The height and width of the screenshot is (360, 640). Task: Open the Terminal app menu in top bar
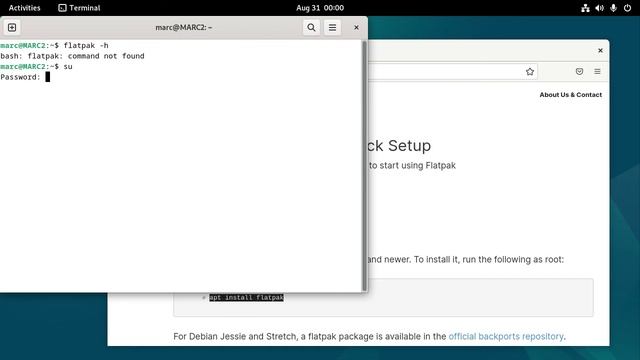79,8
